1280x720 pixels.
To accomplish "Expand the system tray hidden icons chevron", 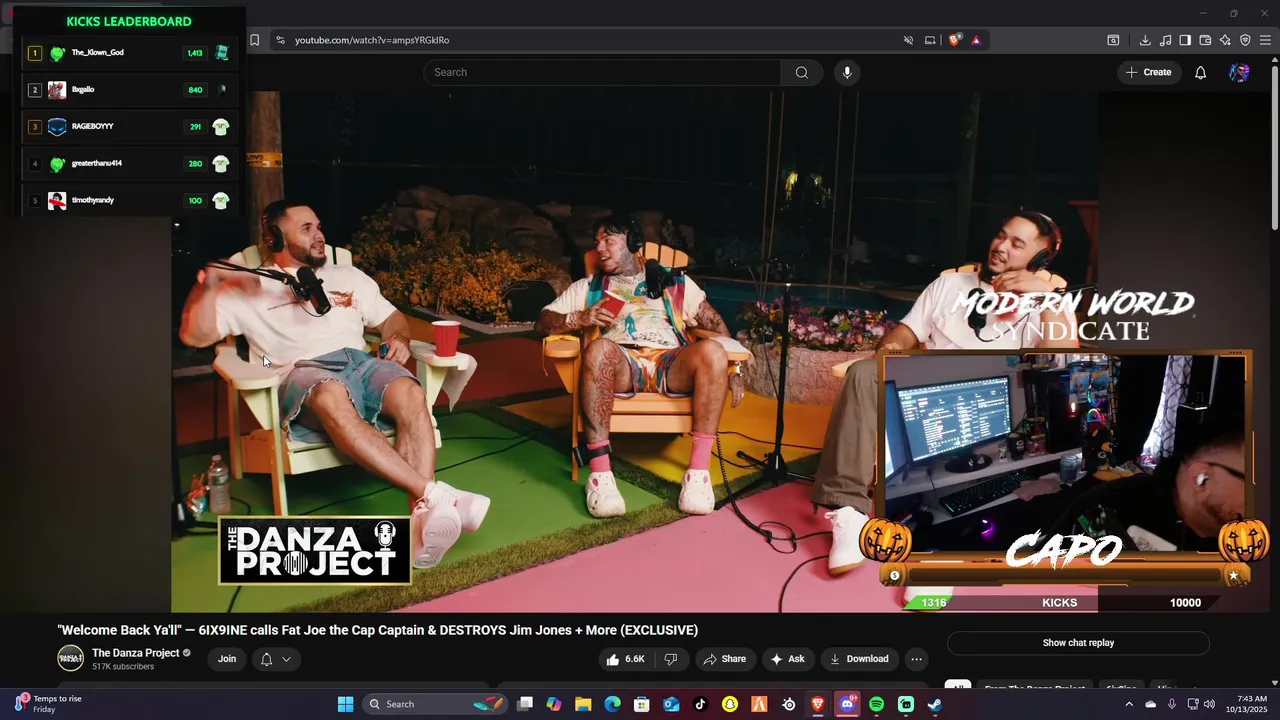I will (1129, 704).
